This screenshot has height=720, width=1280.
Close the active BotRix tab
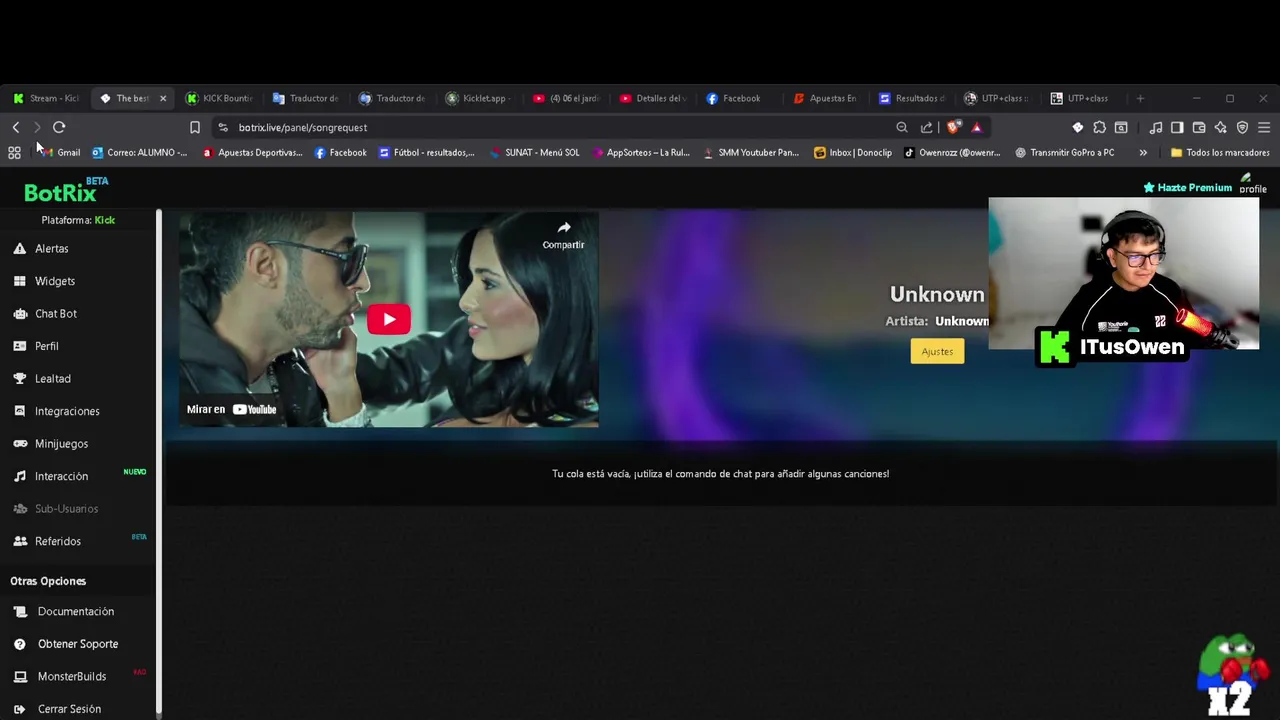tap(163, 98)
